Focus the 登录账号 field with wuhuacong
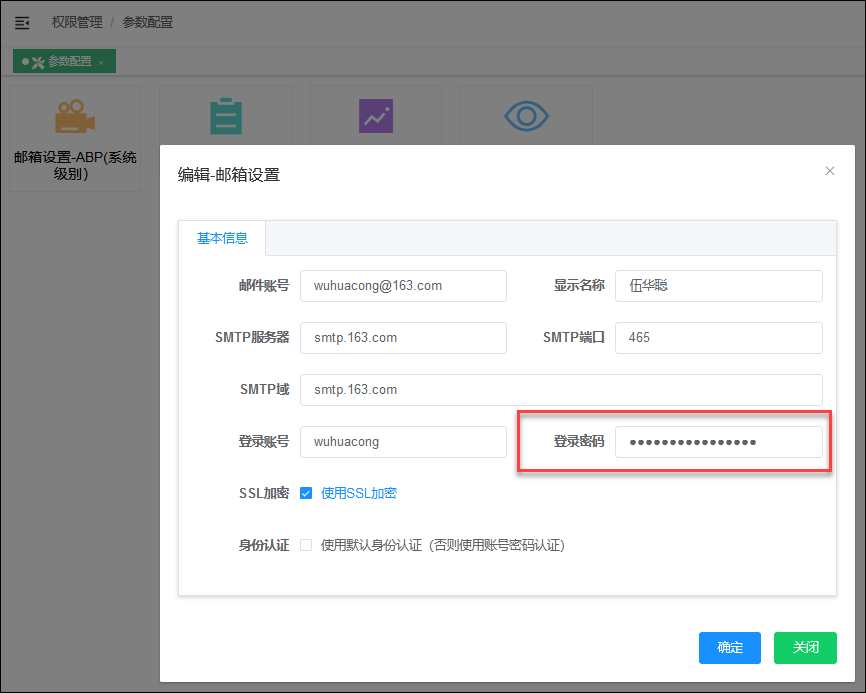Screen dimensions: 866x693 click(x=403, y=442)
